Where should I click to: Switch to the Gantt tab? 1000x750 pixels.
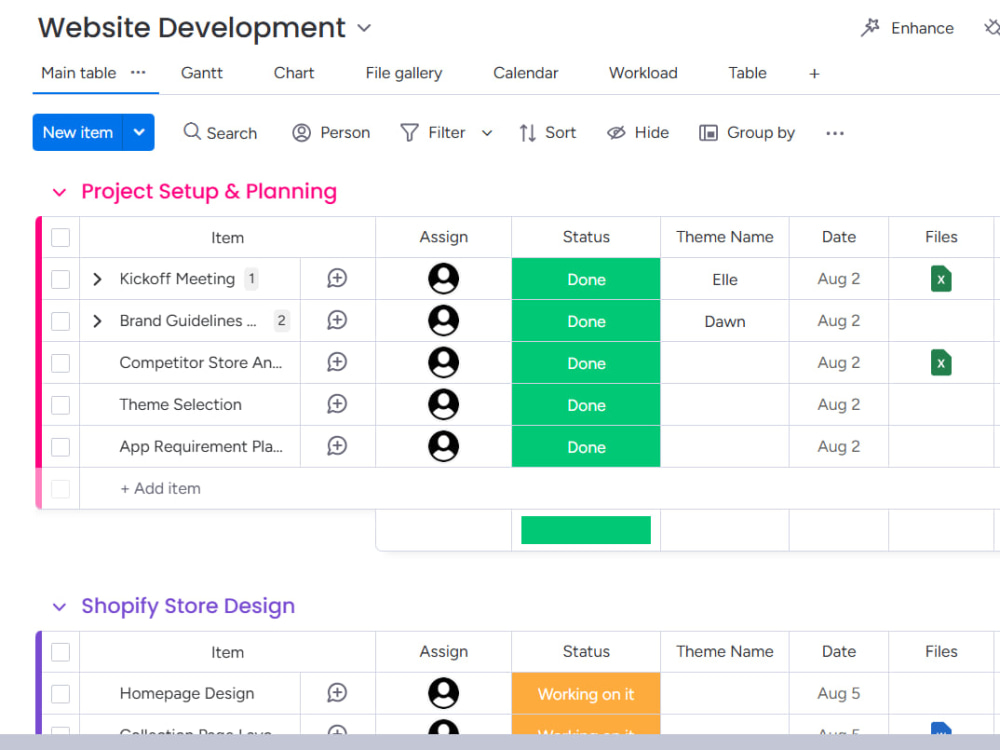click(202, 73)
